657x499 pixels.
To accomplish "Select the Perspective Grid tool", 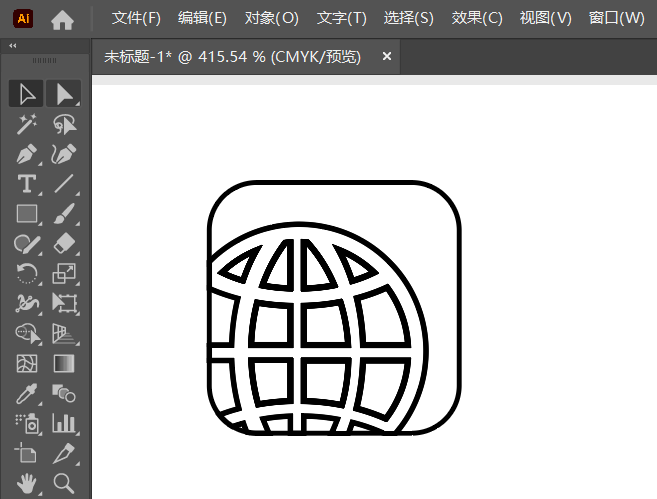I will (x=64, y=334).
